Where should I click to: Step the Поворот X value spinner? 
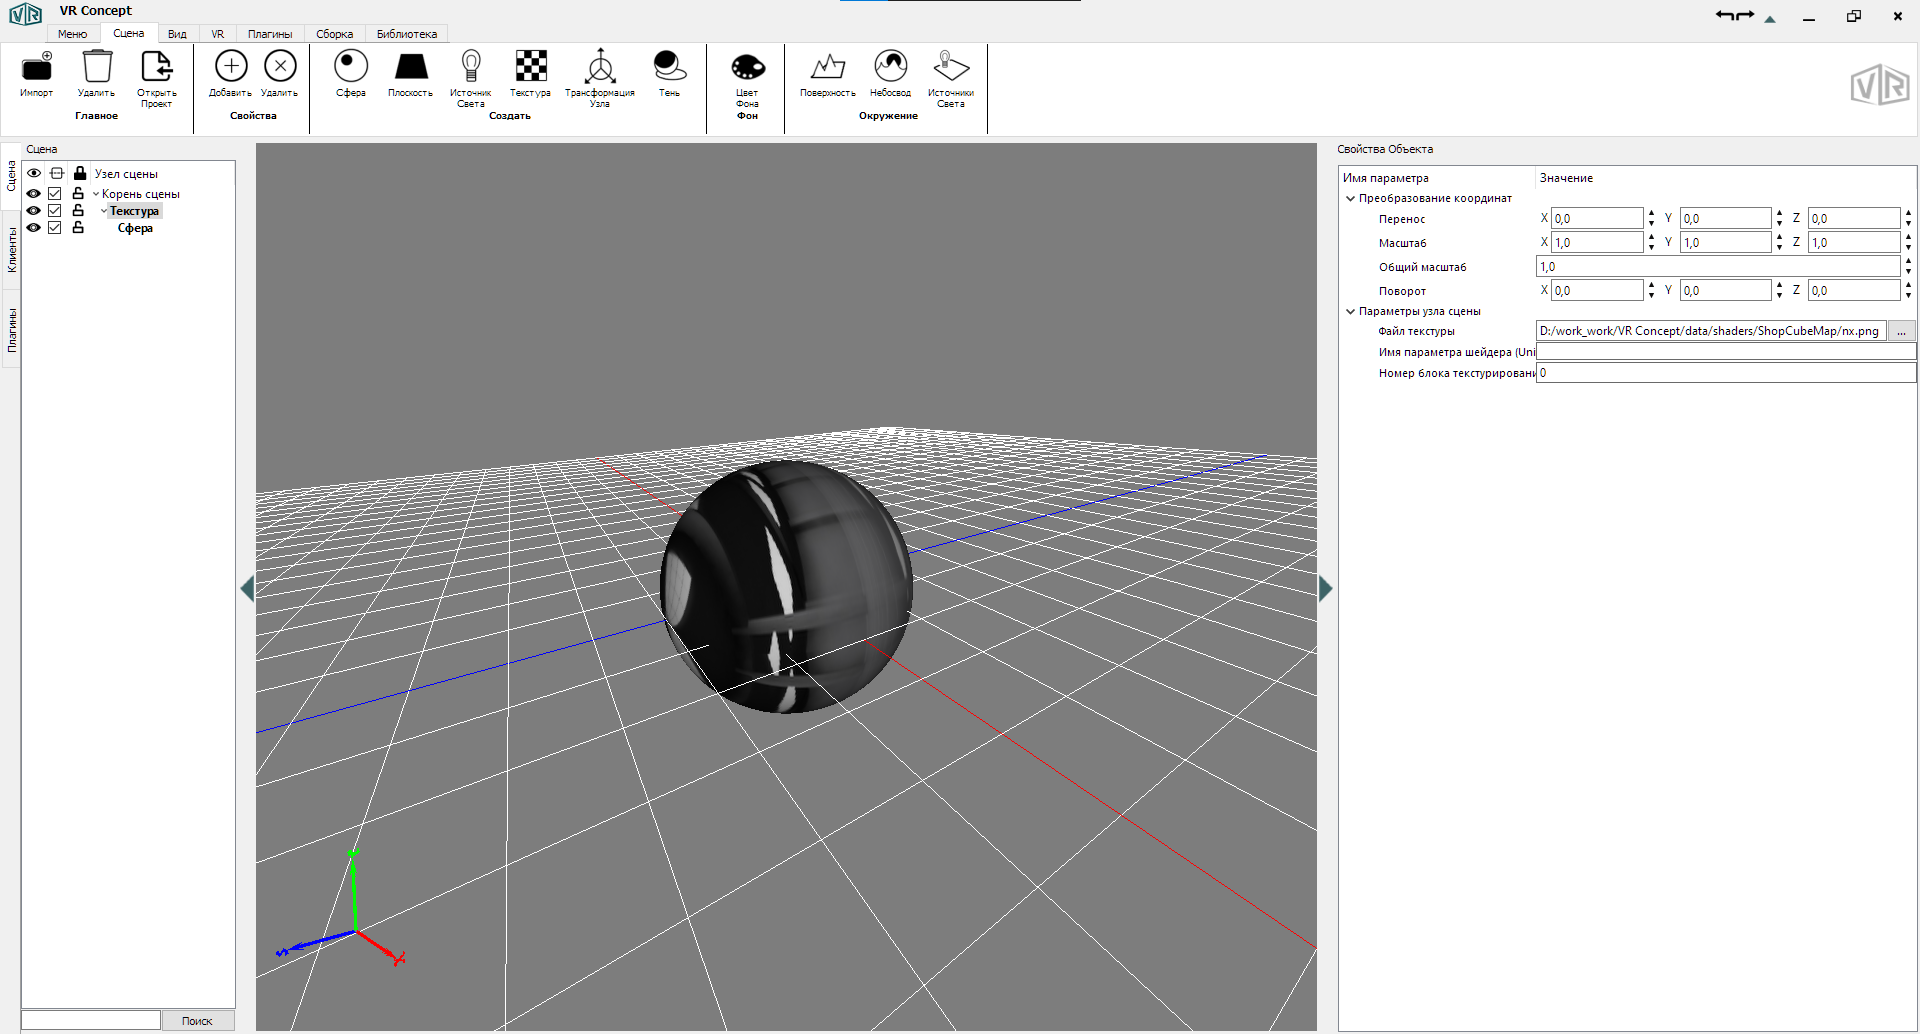[x=1651, y=290]
